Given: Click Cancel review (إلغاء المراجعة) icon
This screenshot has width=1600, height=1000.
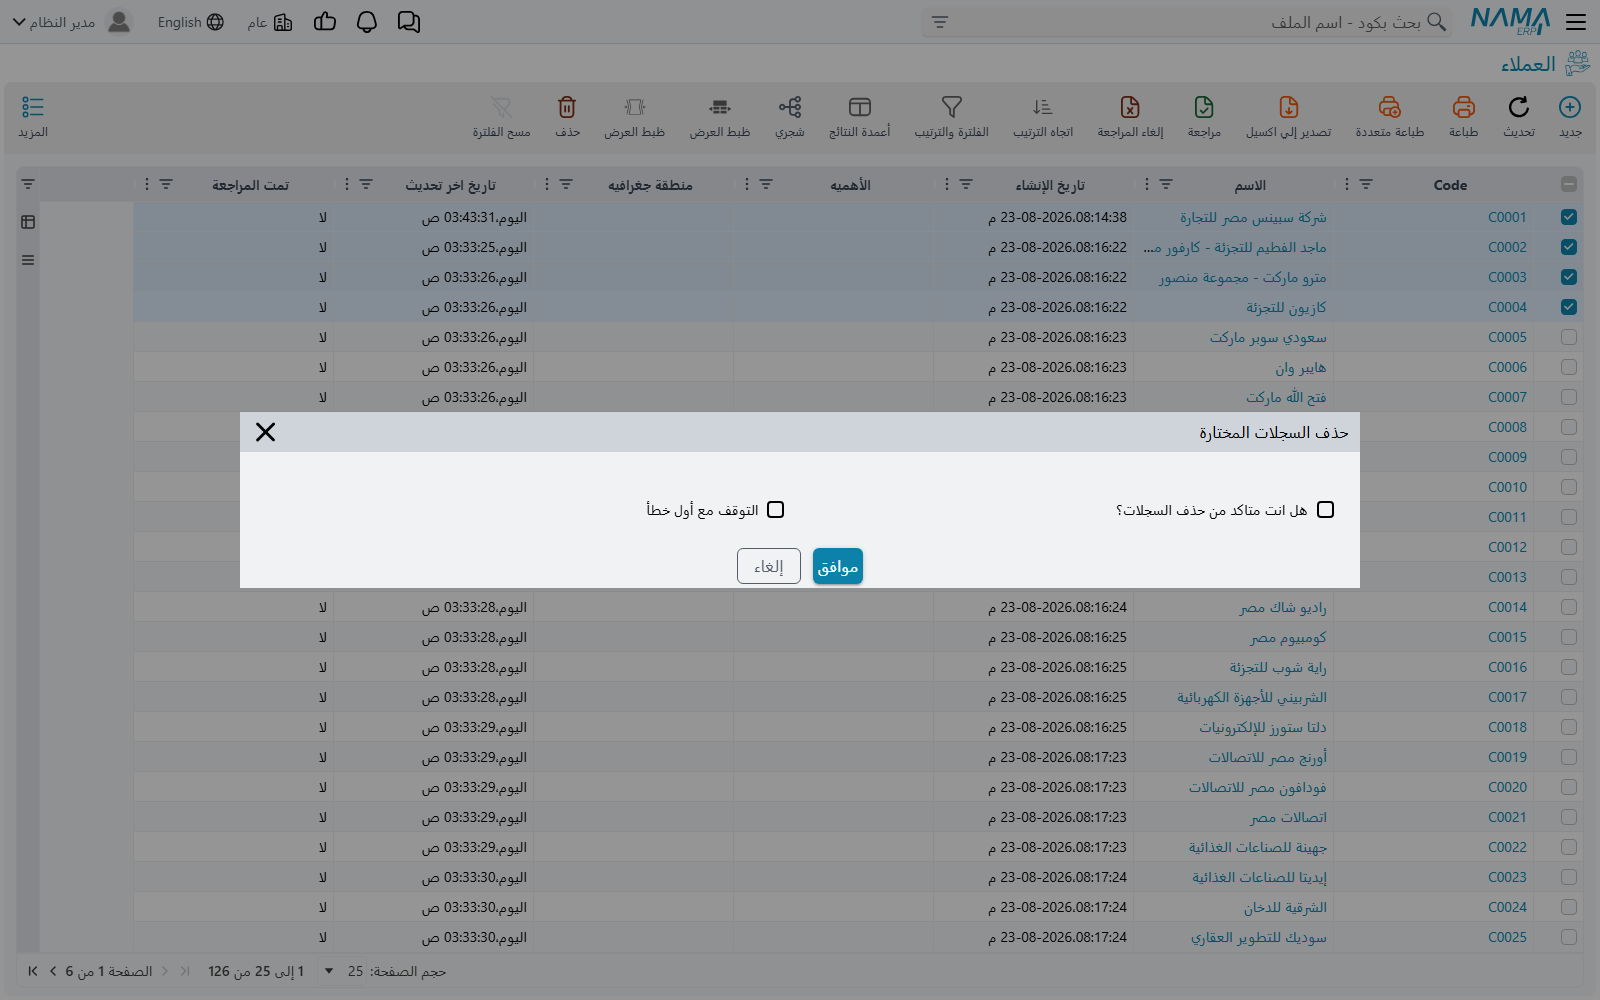Looking at the screenshot, I should point(1130,107).
